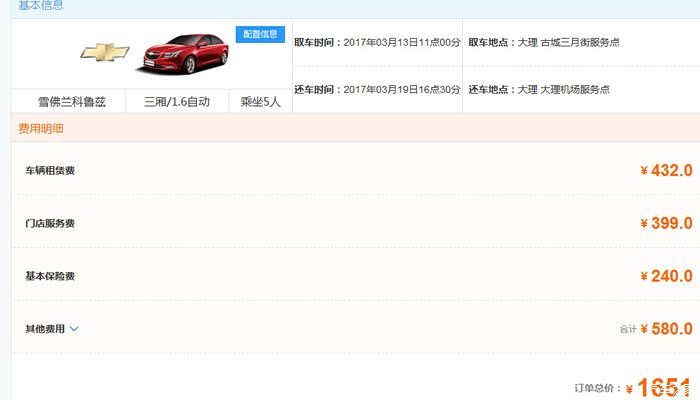Click the ¥432.0 rental fee amount

tap(666, 170)
